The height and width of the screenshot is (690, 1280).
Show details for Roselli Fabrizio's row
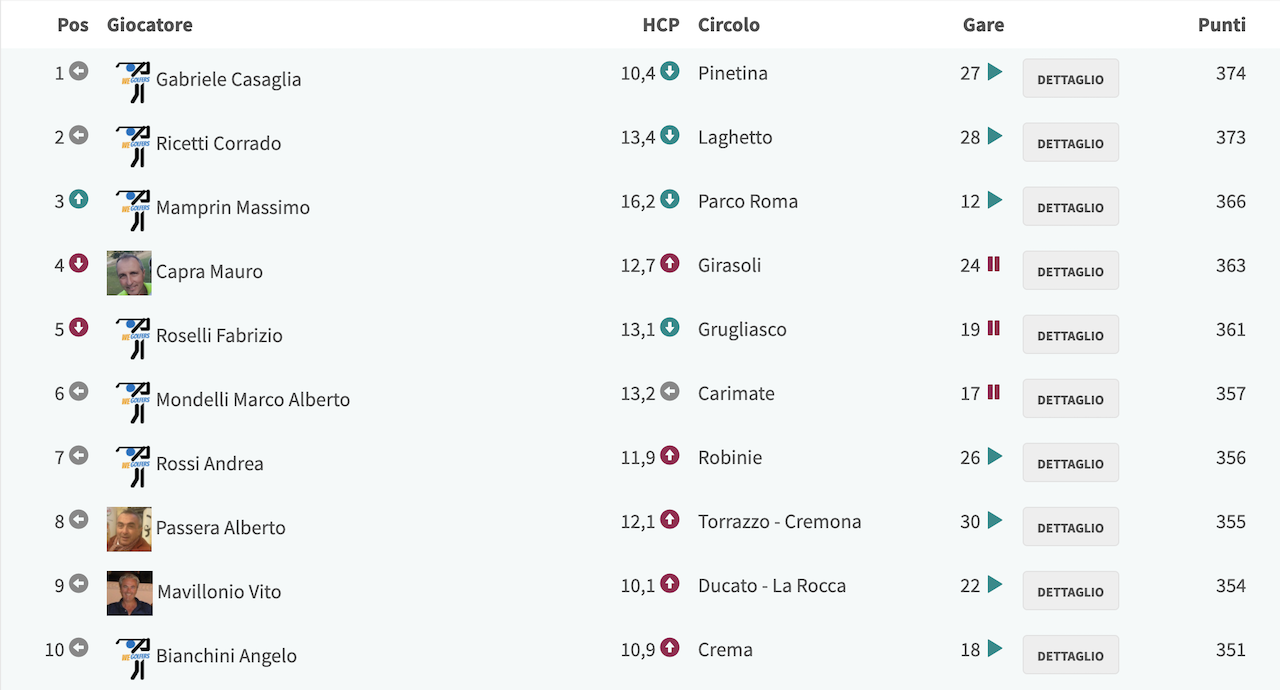[1070, 335]
